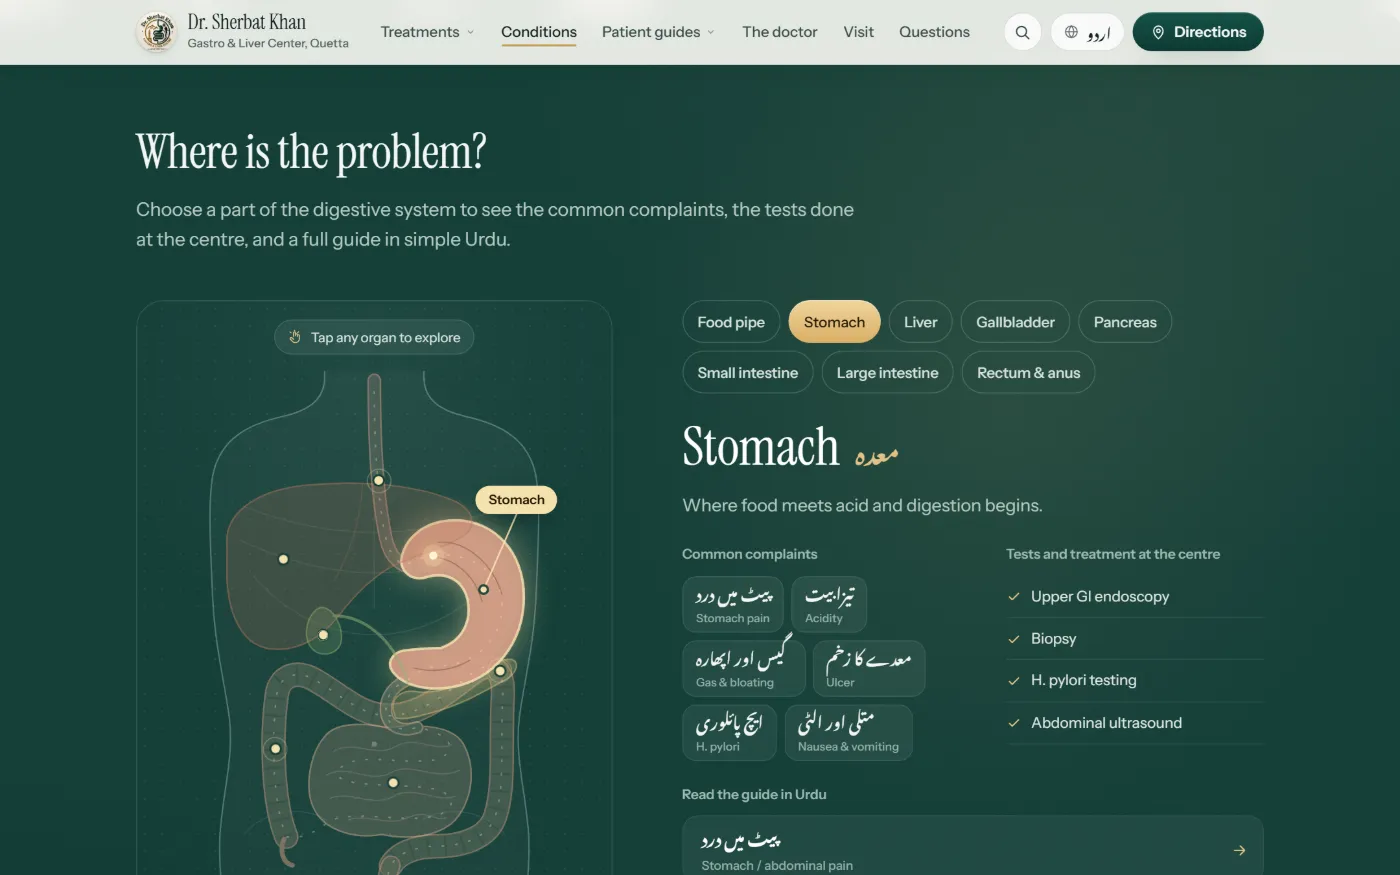
Task: Switch language using the اردو globe button
Action: (1087, 32)
